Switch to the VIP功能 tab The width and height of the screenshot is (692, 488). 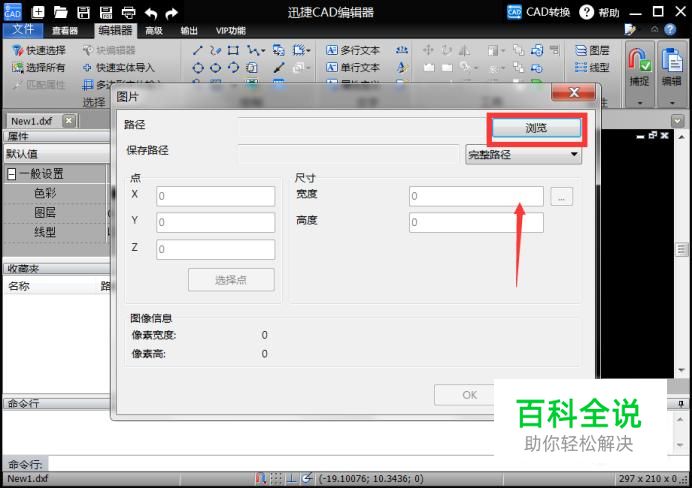coord(230,30)
